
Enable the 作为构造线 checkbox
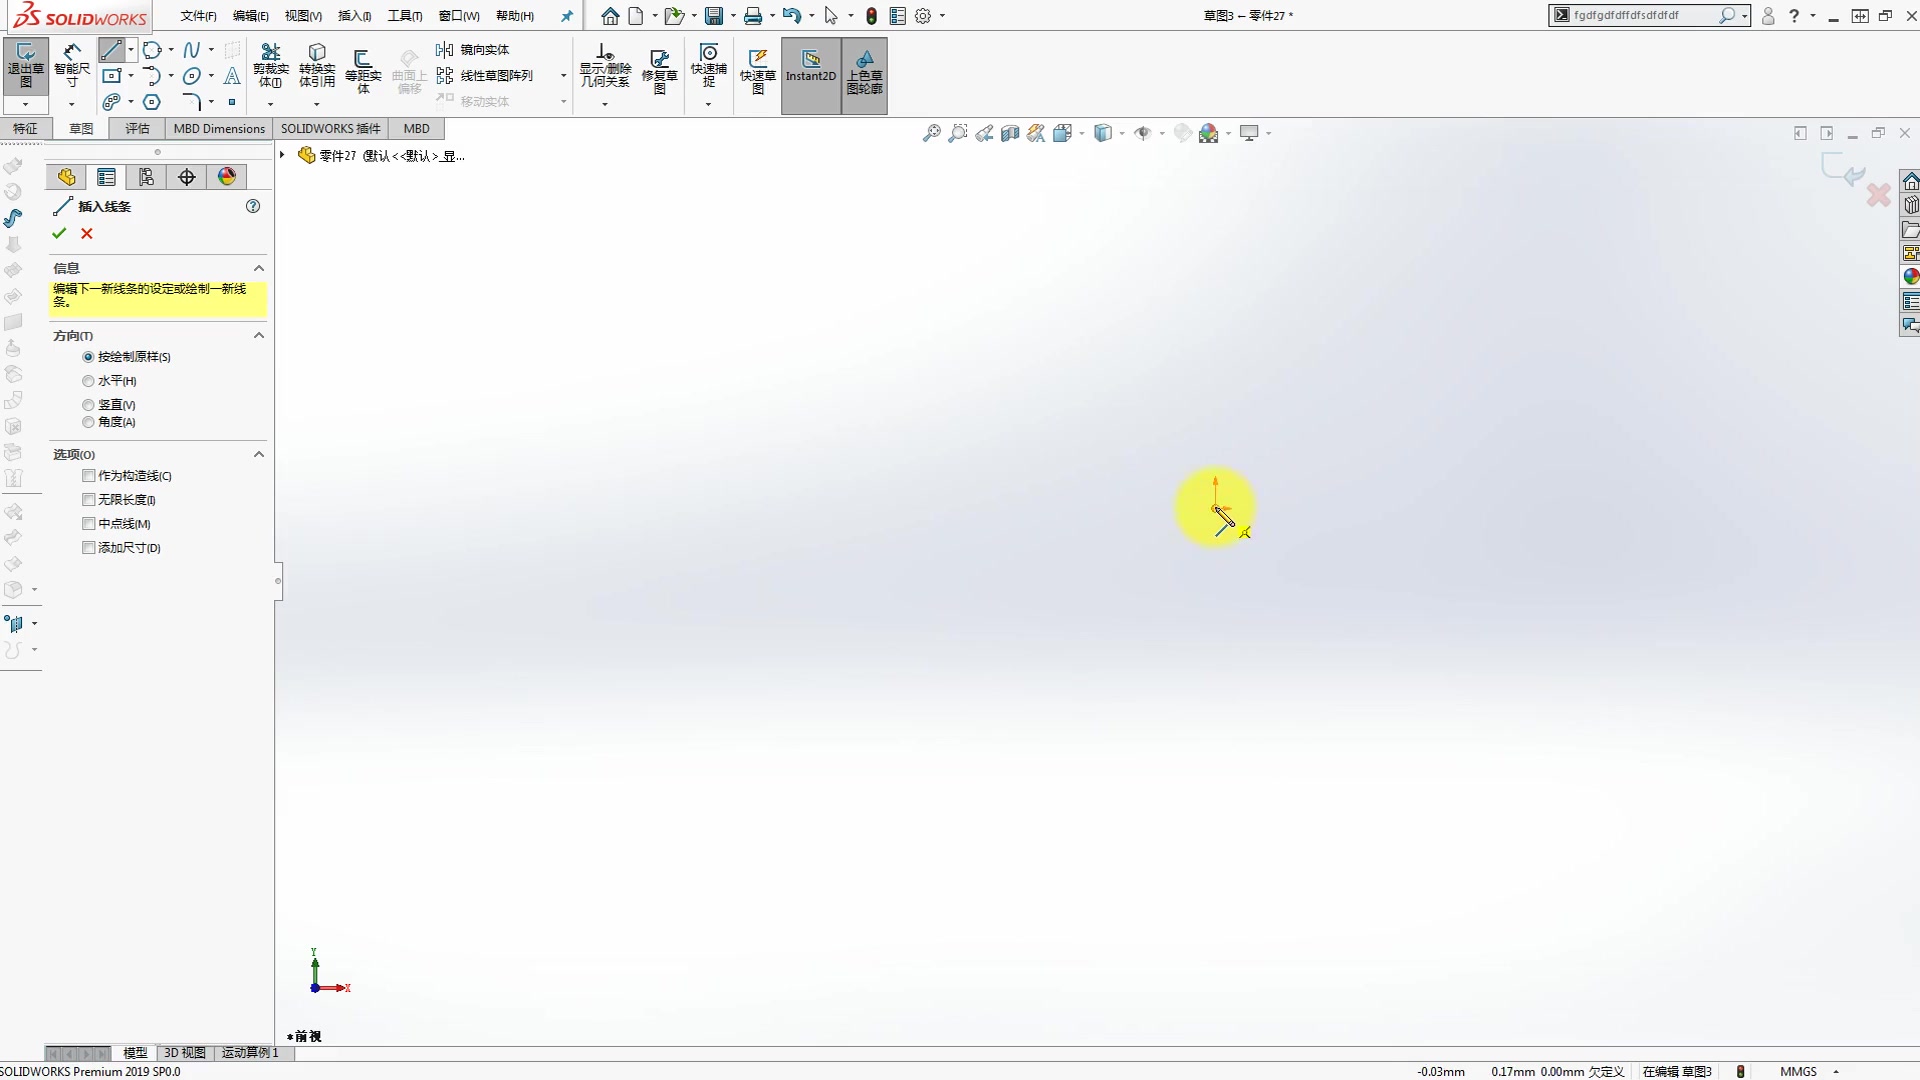click(x=89, y=476)
